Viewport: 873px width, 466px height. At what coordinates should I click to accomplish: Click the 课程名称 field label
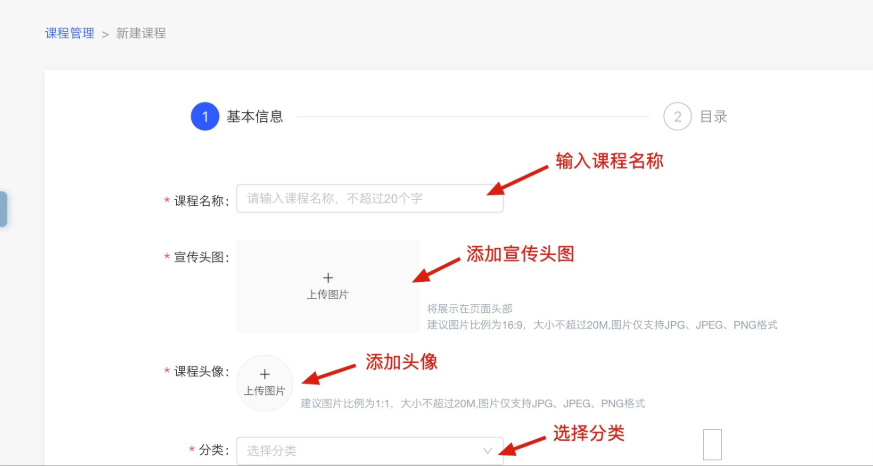pos(201,201)
